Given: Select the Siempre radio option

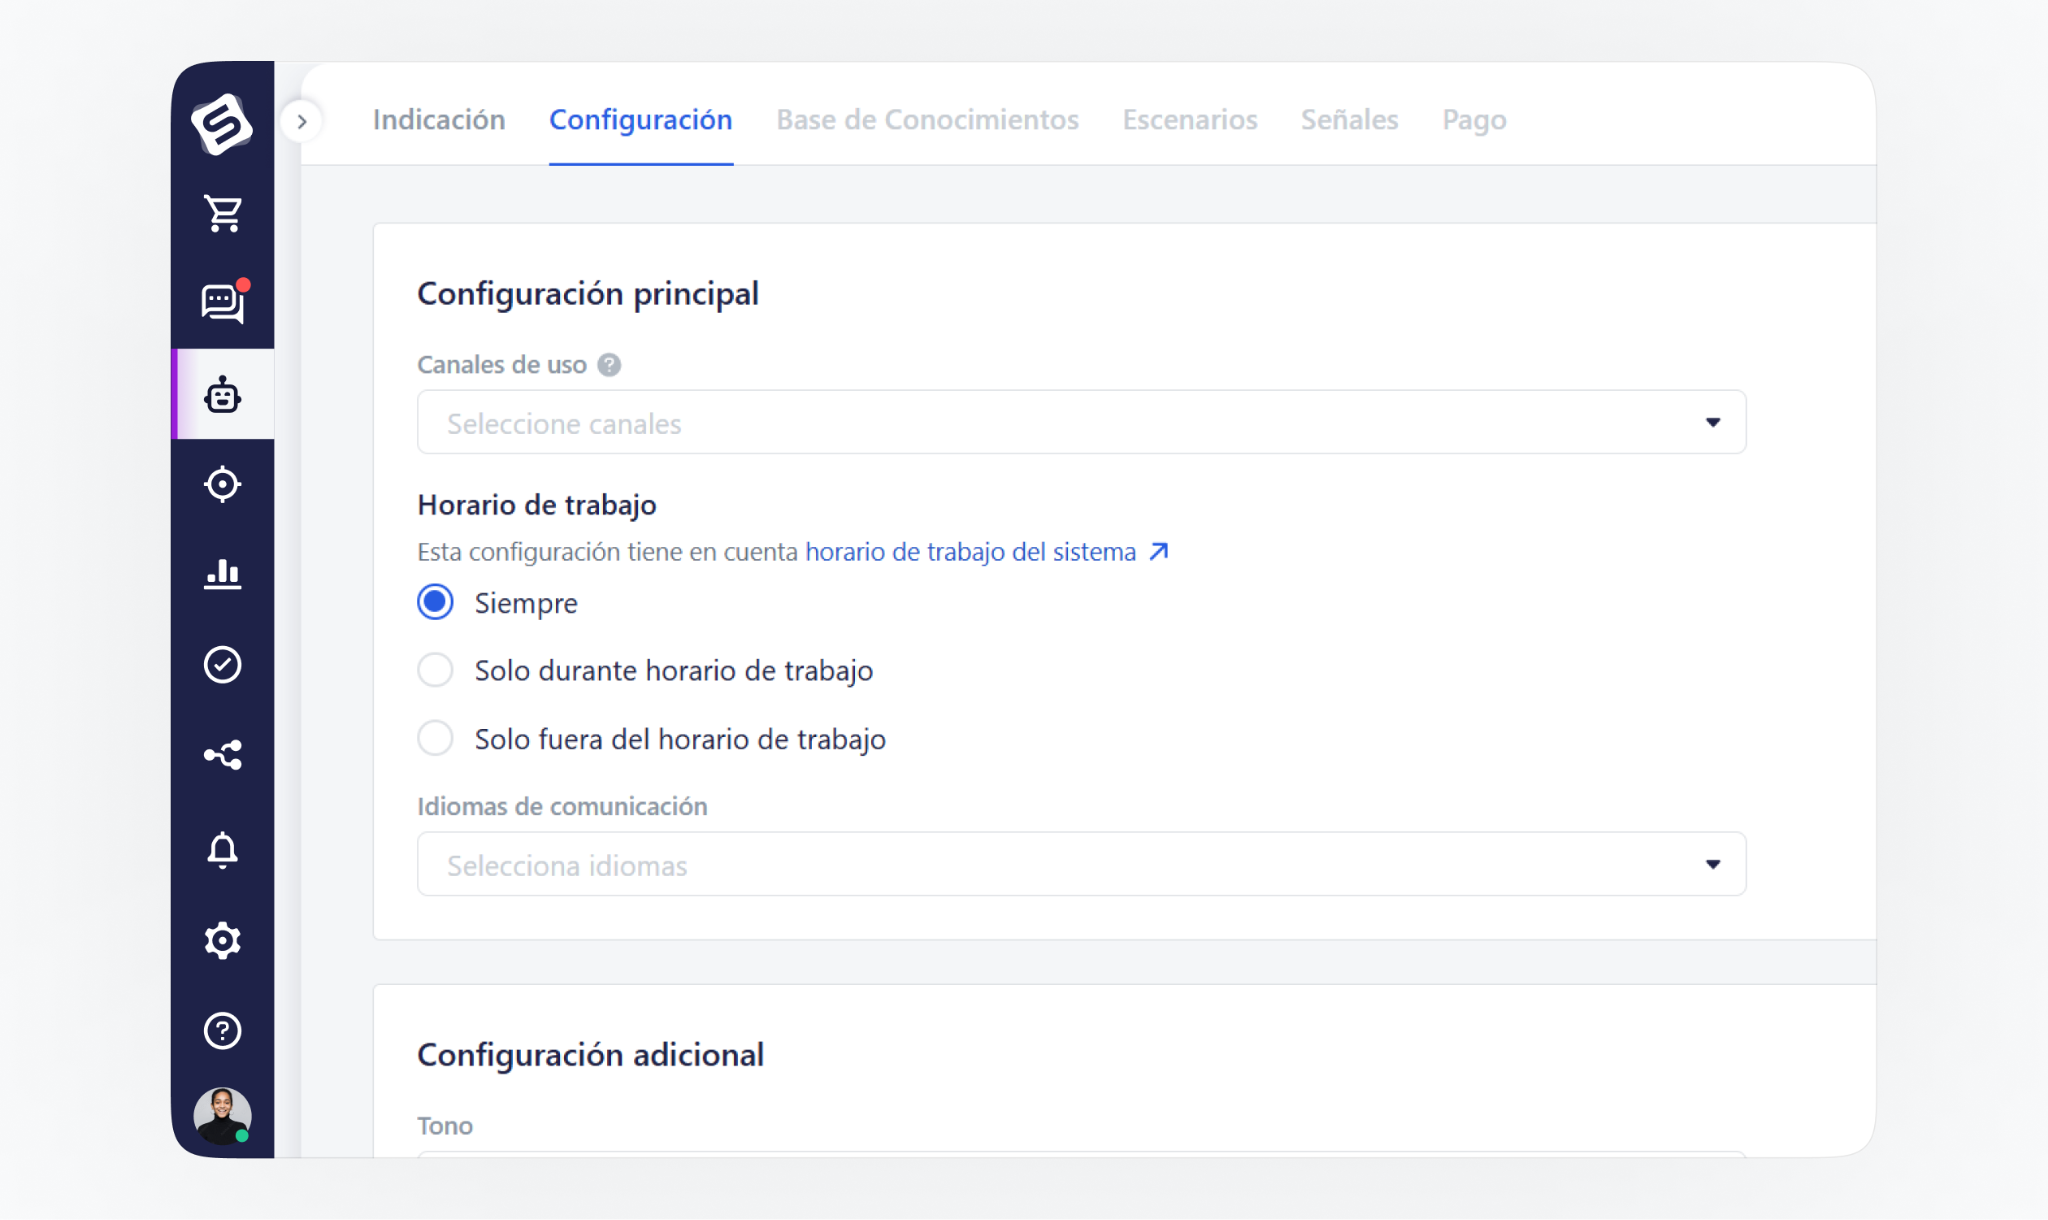Looking at the screenshot, I should tap(435, 603).
